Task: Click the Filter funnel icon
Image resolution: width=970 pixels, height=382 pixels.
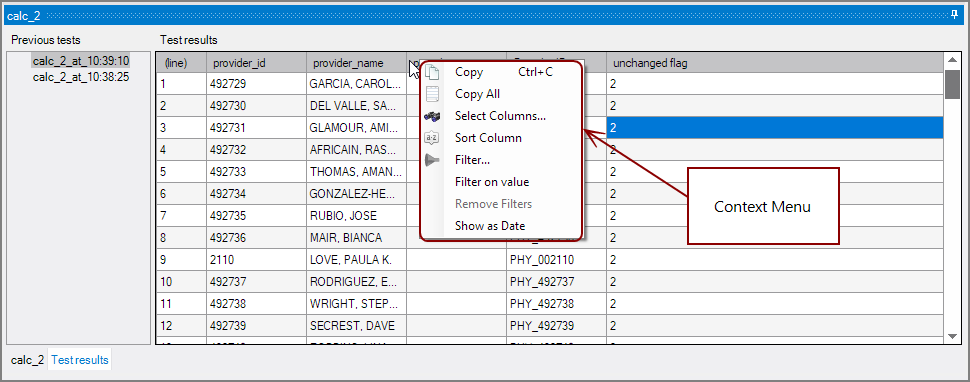Action: [432, 160]
